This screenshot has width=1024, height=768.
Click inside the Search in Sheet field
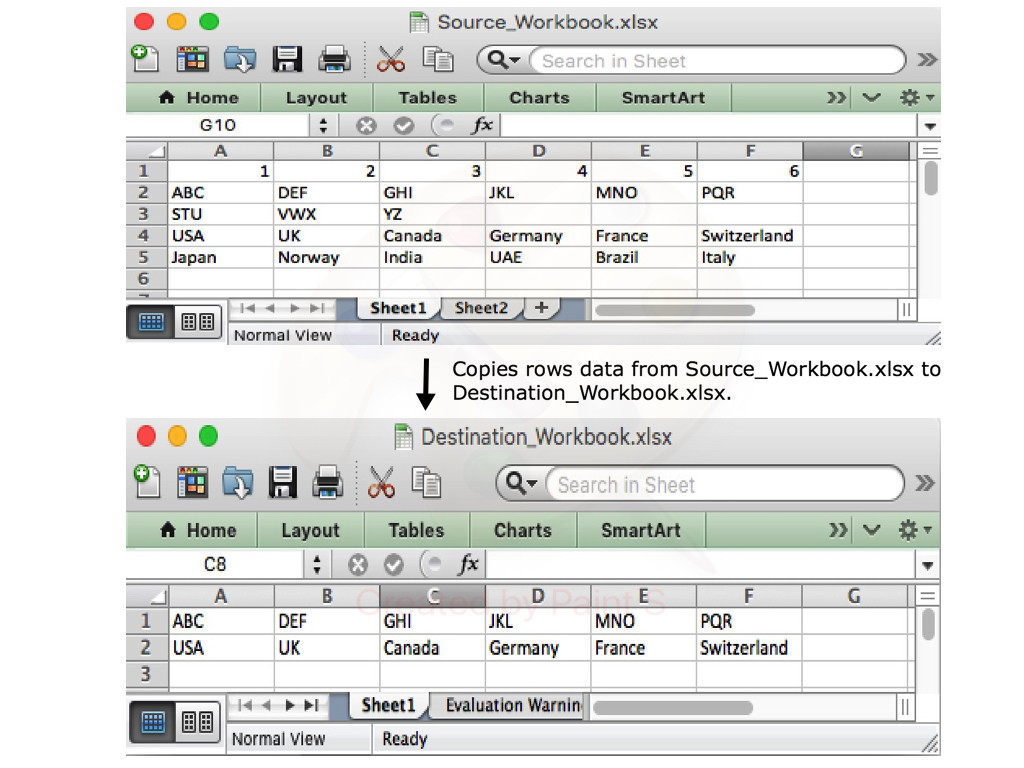[x=680, y=61]
